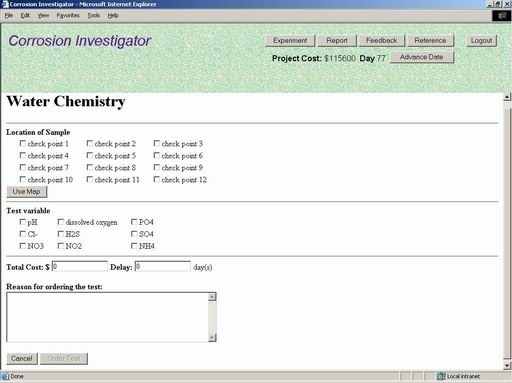Screen dimensions: 512x383
Task: Enable the NO3 test variable
Action: click(x=23, y=246)
